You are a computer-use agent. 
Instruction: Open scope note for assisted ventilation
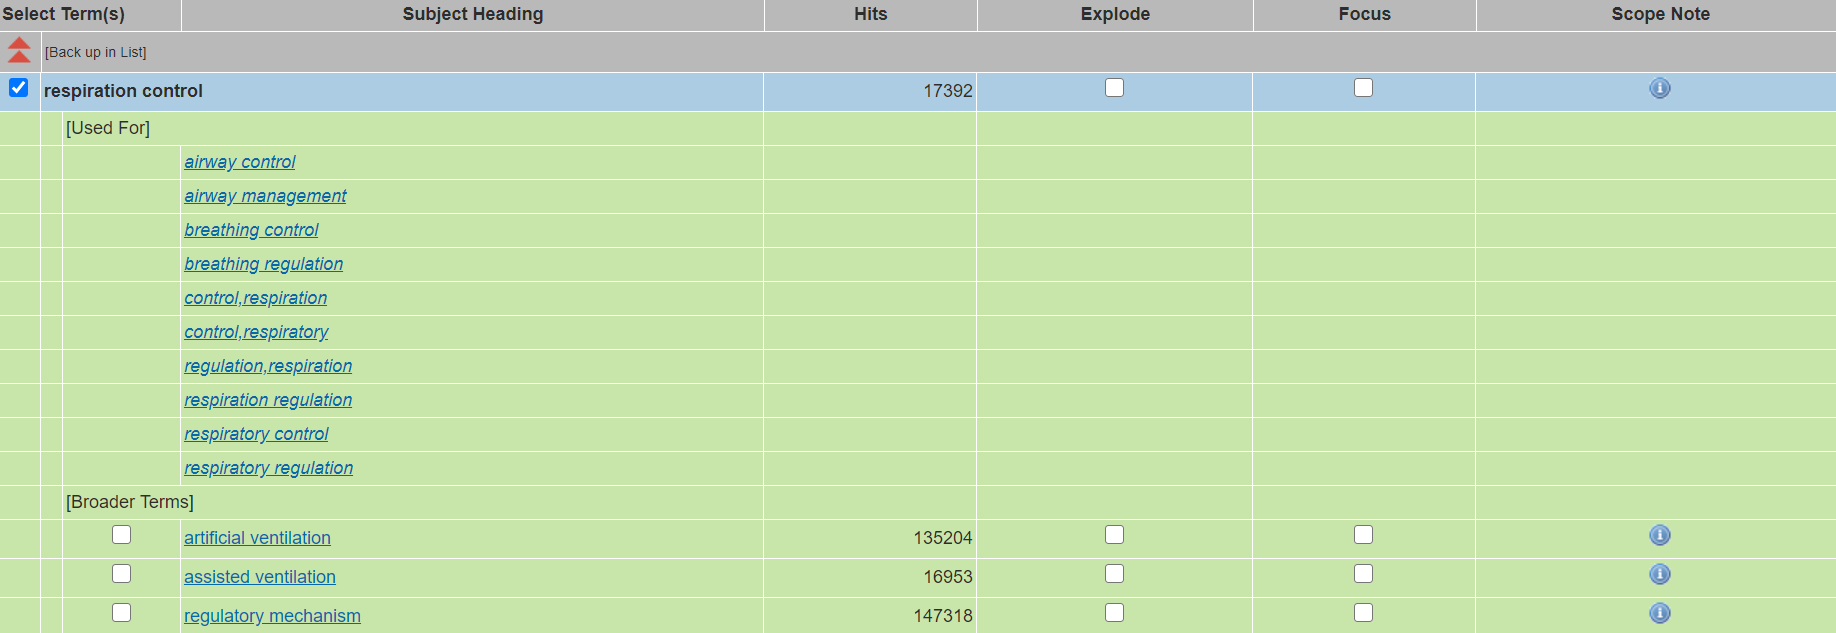point(1659,575)
